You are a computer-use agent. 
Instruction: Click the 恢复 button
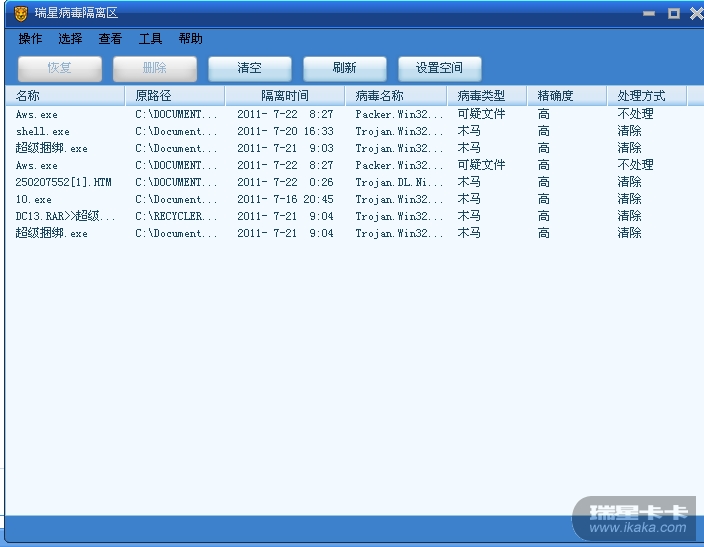(x=60, y=68)
